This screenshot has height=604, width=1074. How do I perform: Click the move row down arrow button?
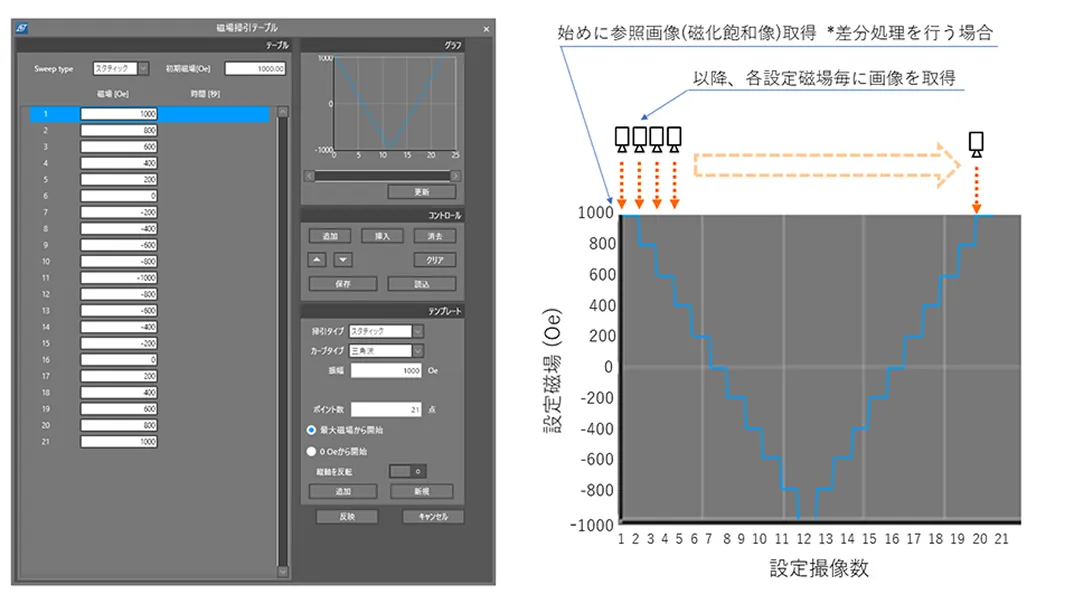tap(342, 260)
